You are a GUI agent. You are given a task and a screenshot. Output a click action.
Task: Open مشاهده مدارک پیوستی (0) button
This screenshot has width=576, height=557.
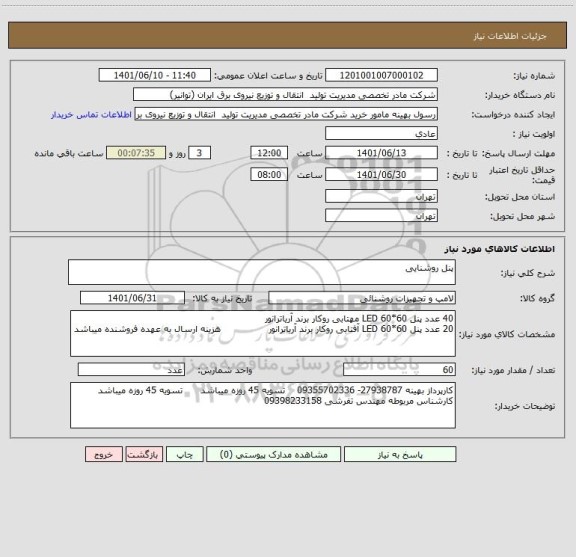pyautogui.click(x=274, y=454)
